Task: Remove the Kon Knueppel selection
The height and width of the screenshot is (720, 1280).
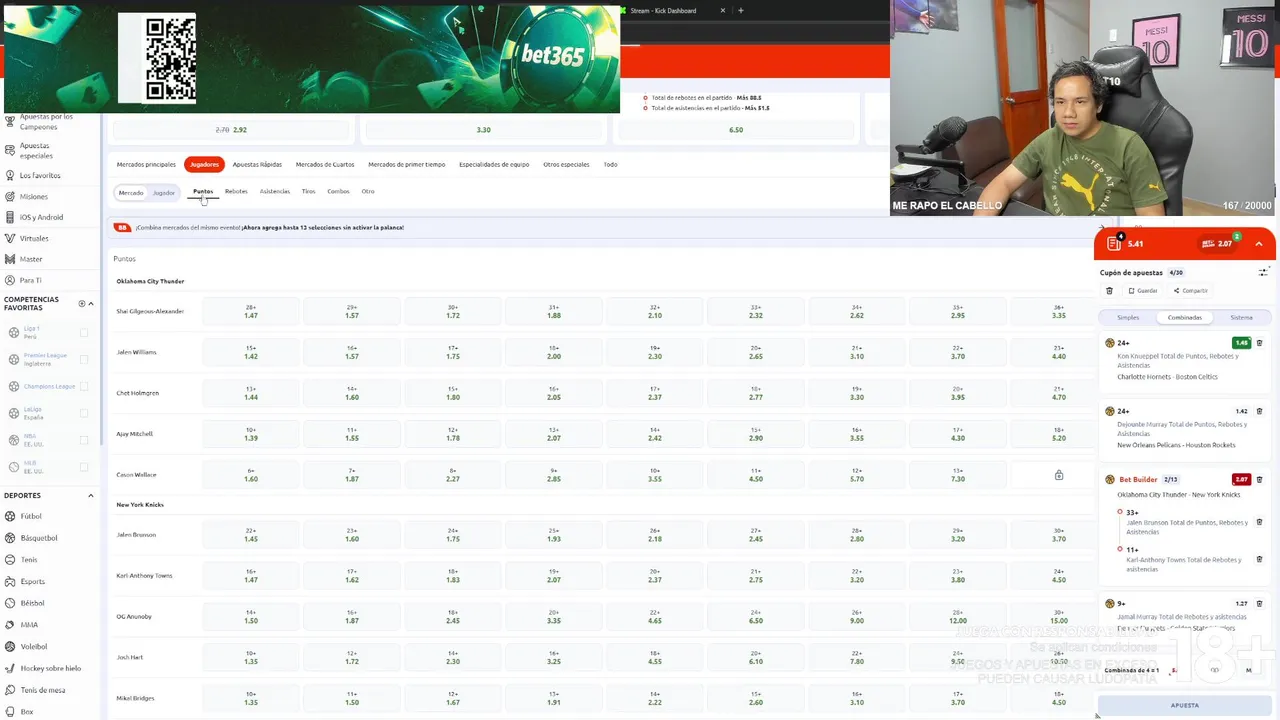Action: tap(1259, 343)
